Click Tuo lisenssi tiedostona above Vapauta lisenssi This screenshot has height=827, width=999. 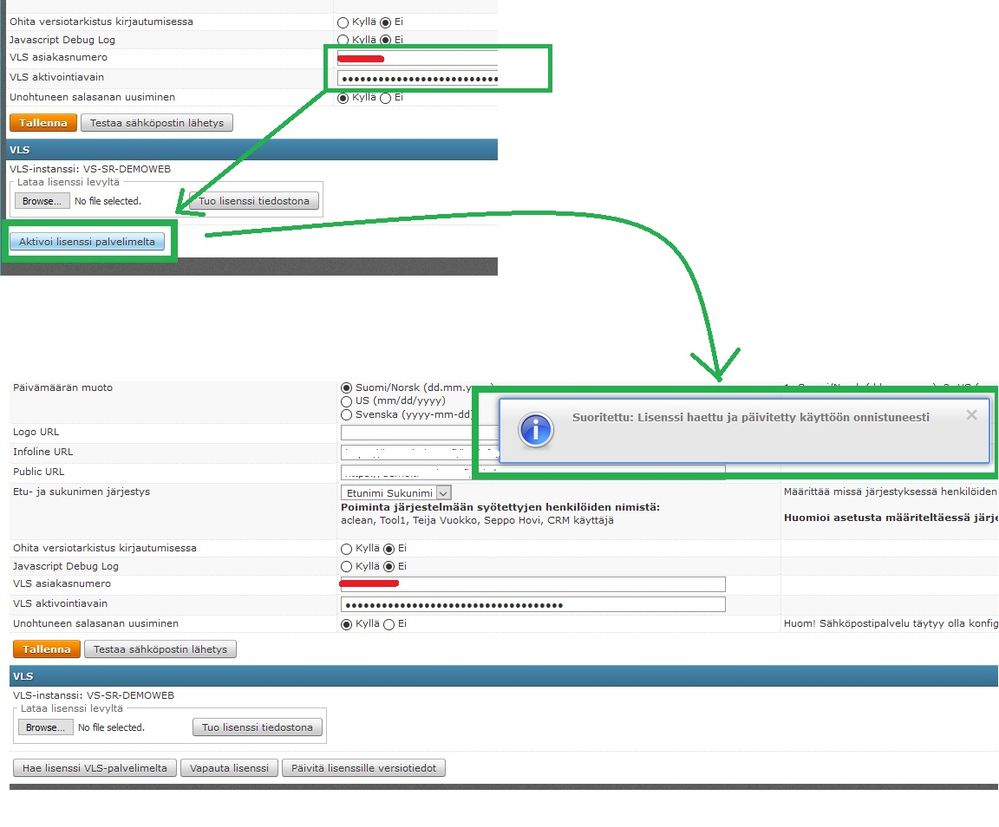click(257, 727)
